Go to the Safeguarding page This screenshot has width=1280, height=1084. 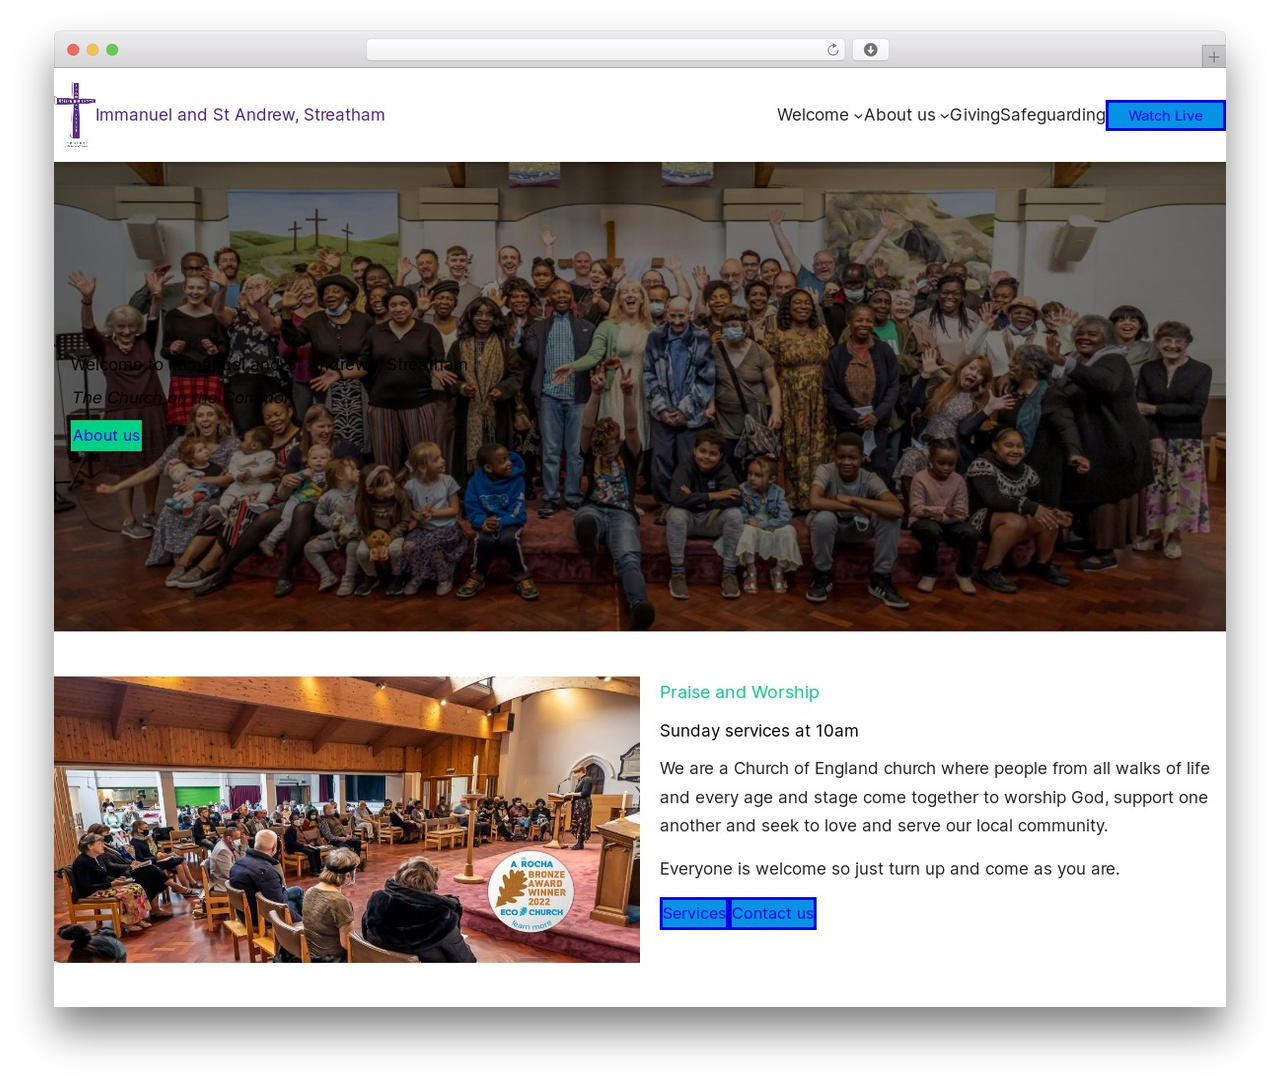coord(1053,115)
